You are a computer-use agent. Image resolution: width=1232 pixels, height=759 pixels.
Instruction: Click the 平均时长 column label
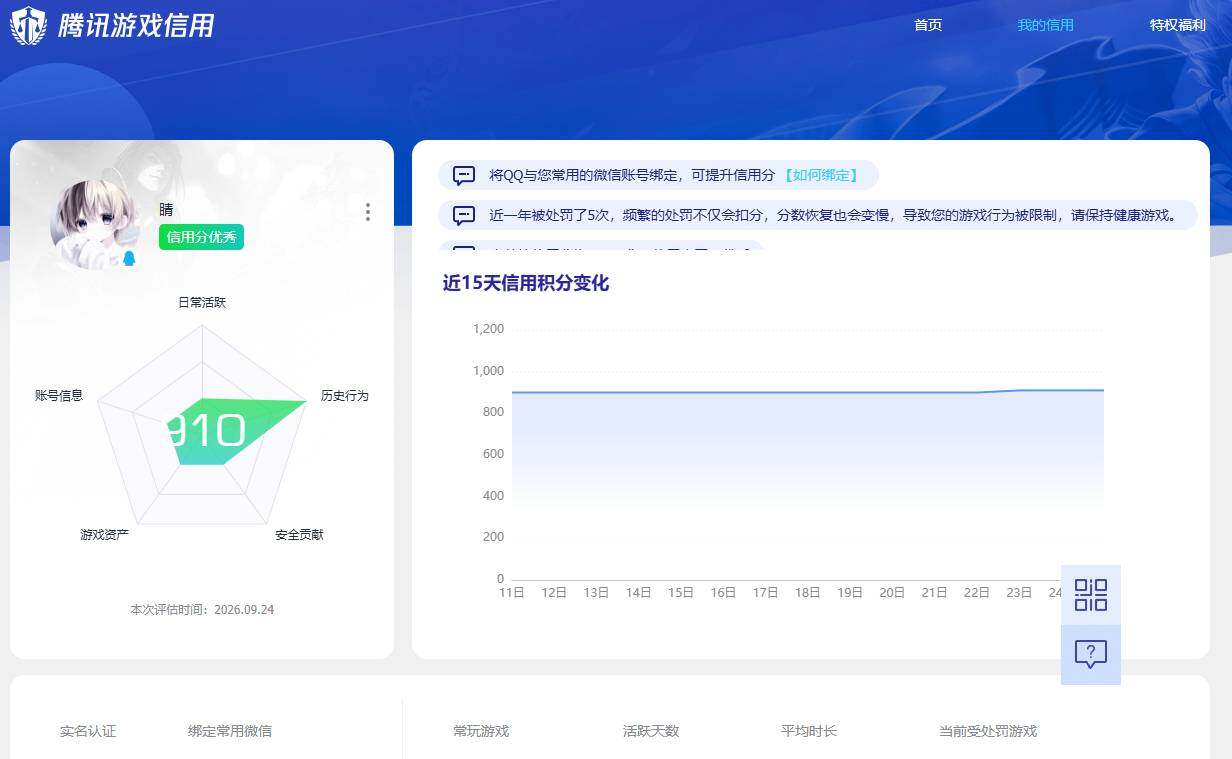(809, 731)
